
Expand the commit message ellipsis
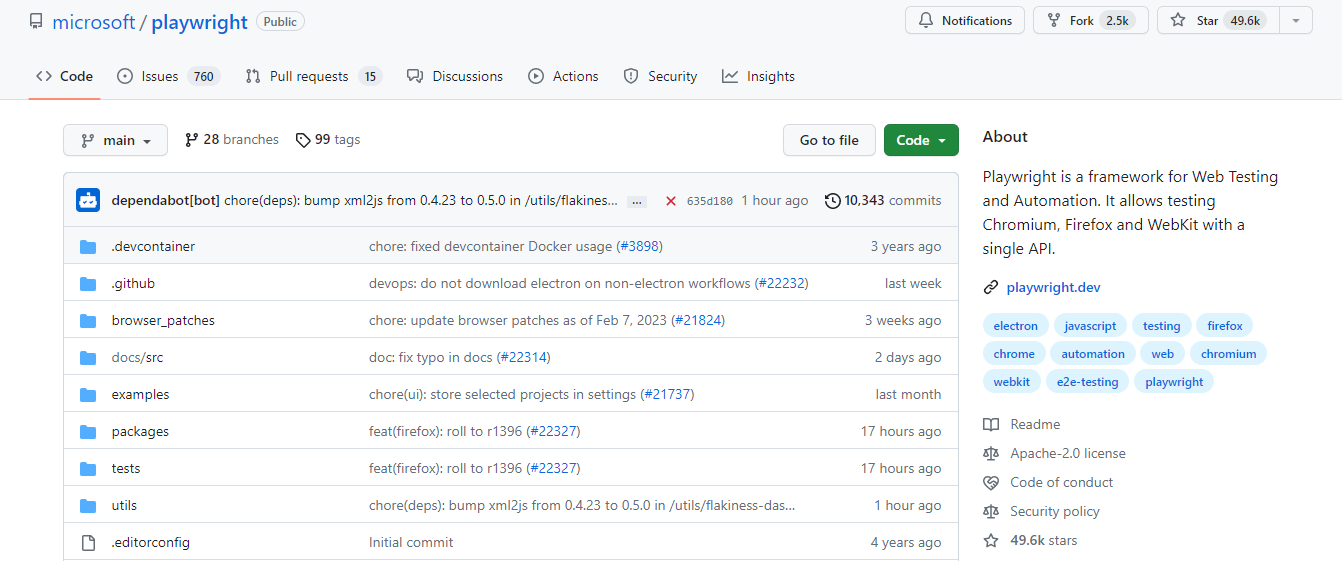click(x=637, y=202)
